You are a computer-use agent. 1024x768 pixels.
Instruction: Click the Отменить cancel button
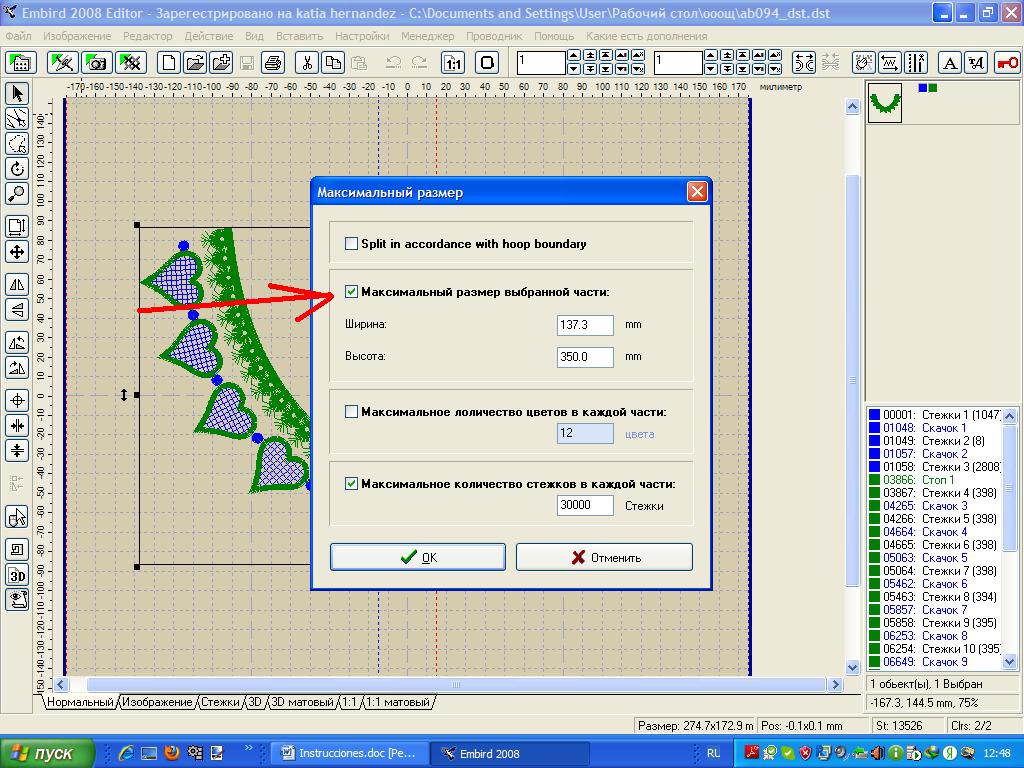[x=604, y=557]
